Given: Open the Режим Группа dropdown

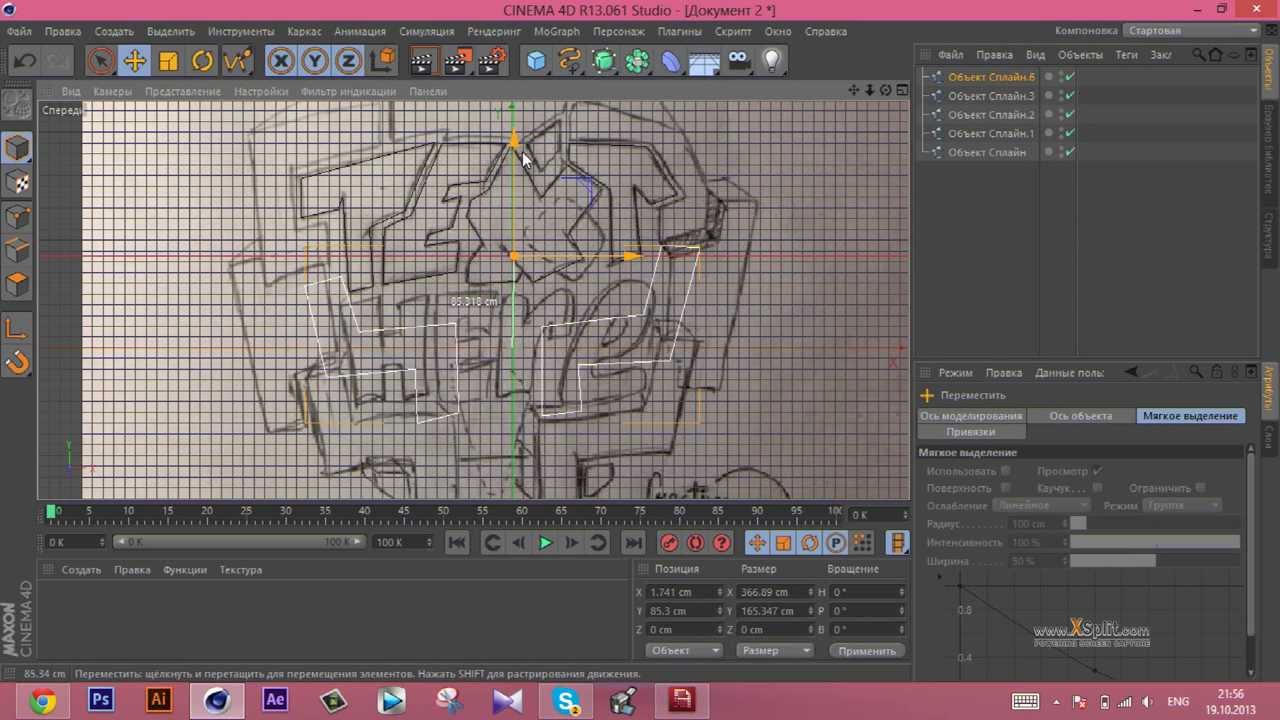Looking at the screenshot, I should (x=1182, y=506).
